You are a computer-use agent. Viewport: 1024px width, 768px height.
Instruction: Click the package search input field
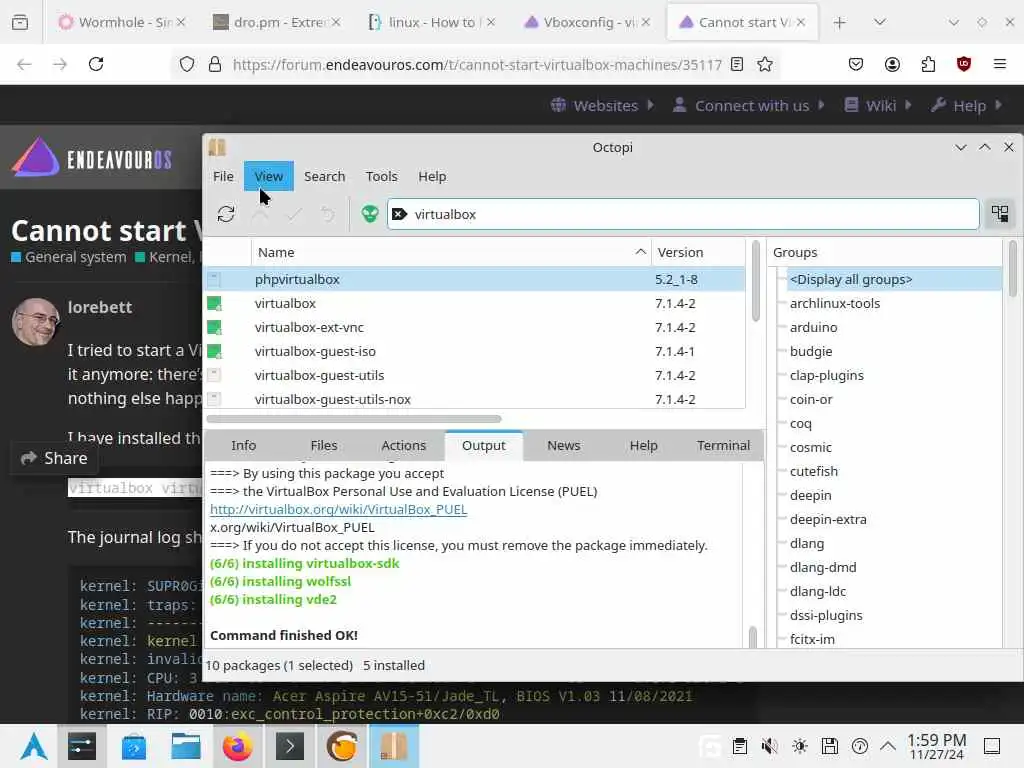(683, 214)
